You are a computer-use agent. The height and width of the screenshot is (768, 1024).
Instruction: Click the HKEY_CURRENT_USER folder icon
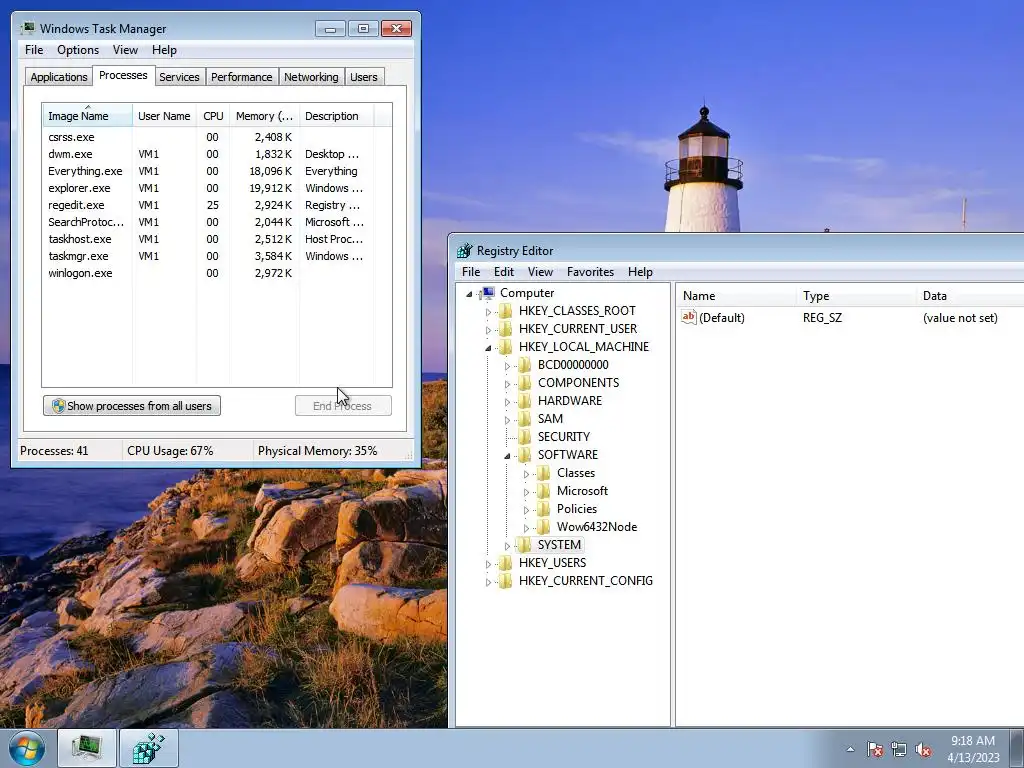505,329
